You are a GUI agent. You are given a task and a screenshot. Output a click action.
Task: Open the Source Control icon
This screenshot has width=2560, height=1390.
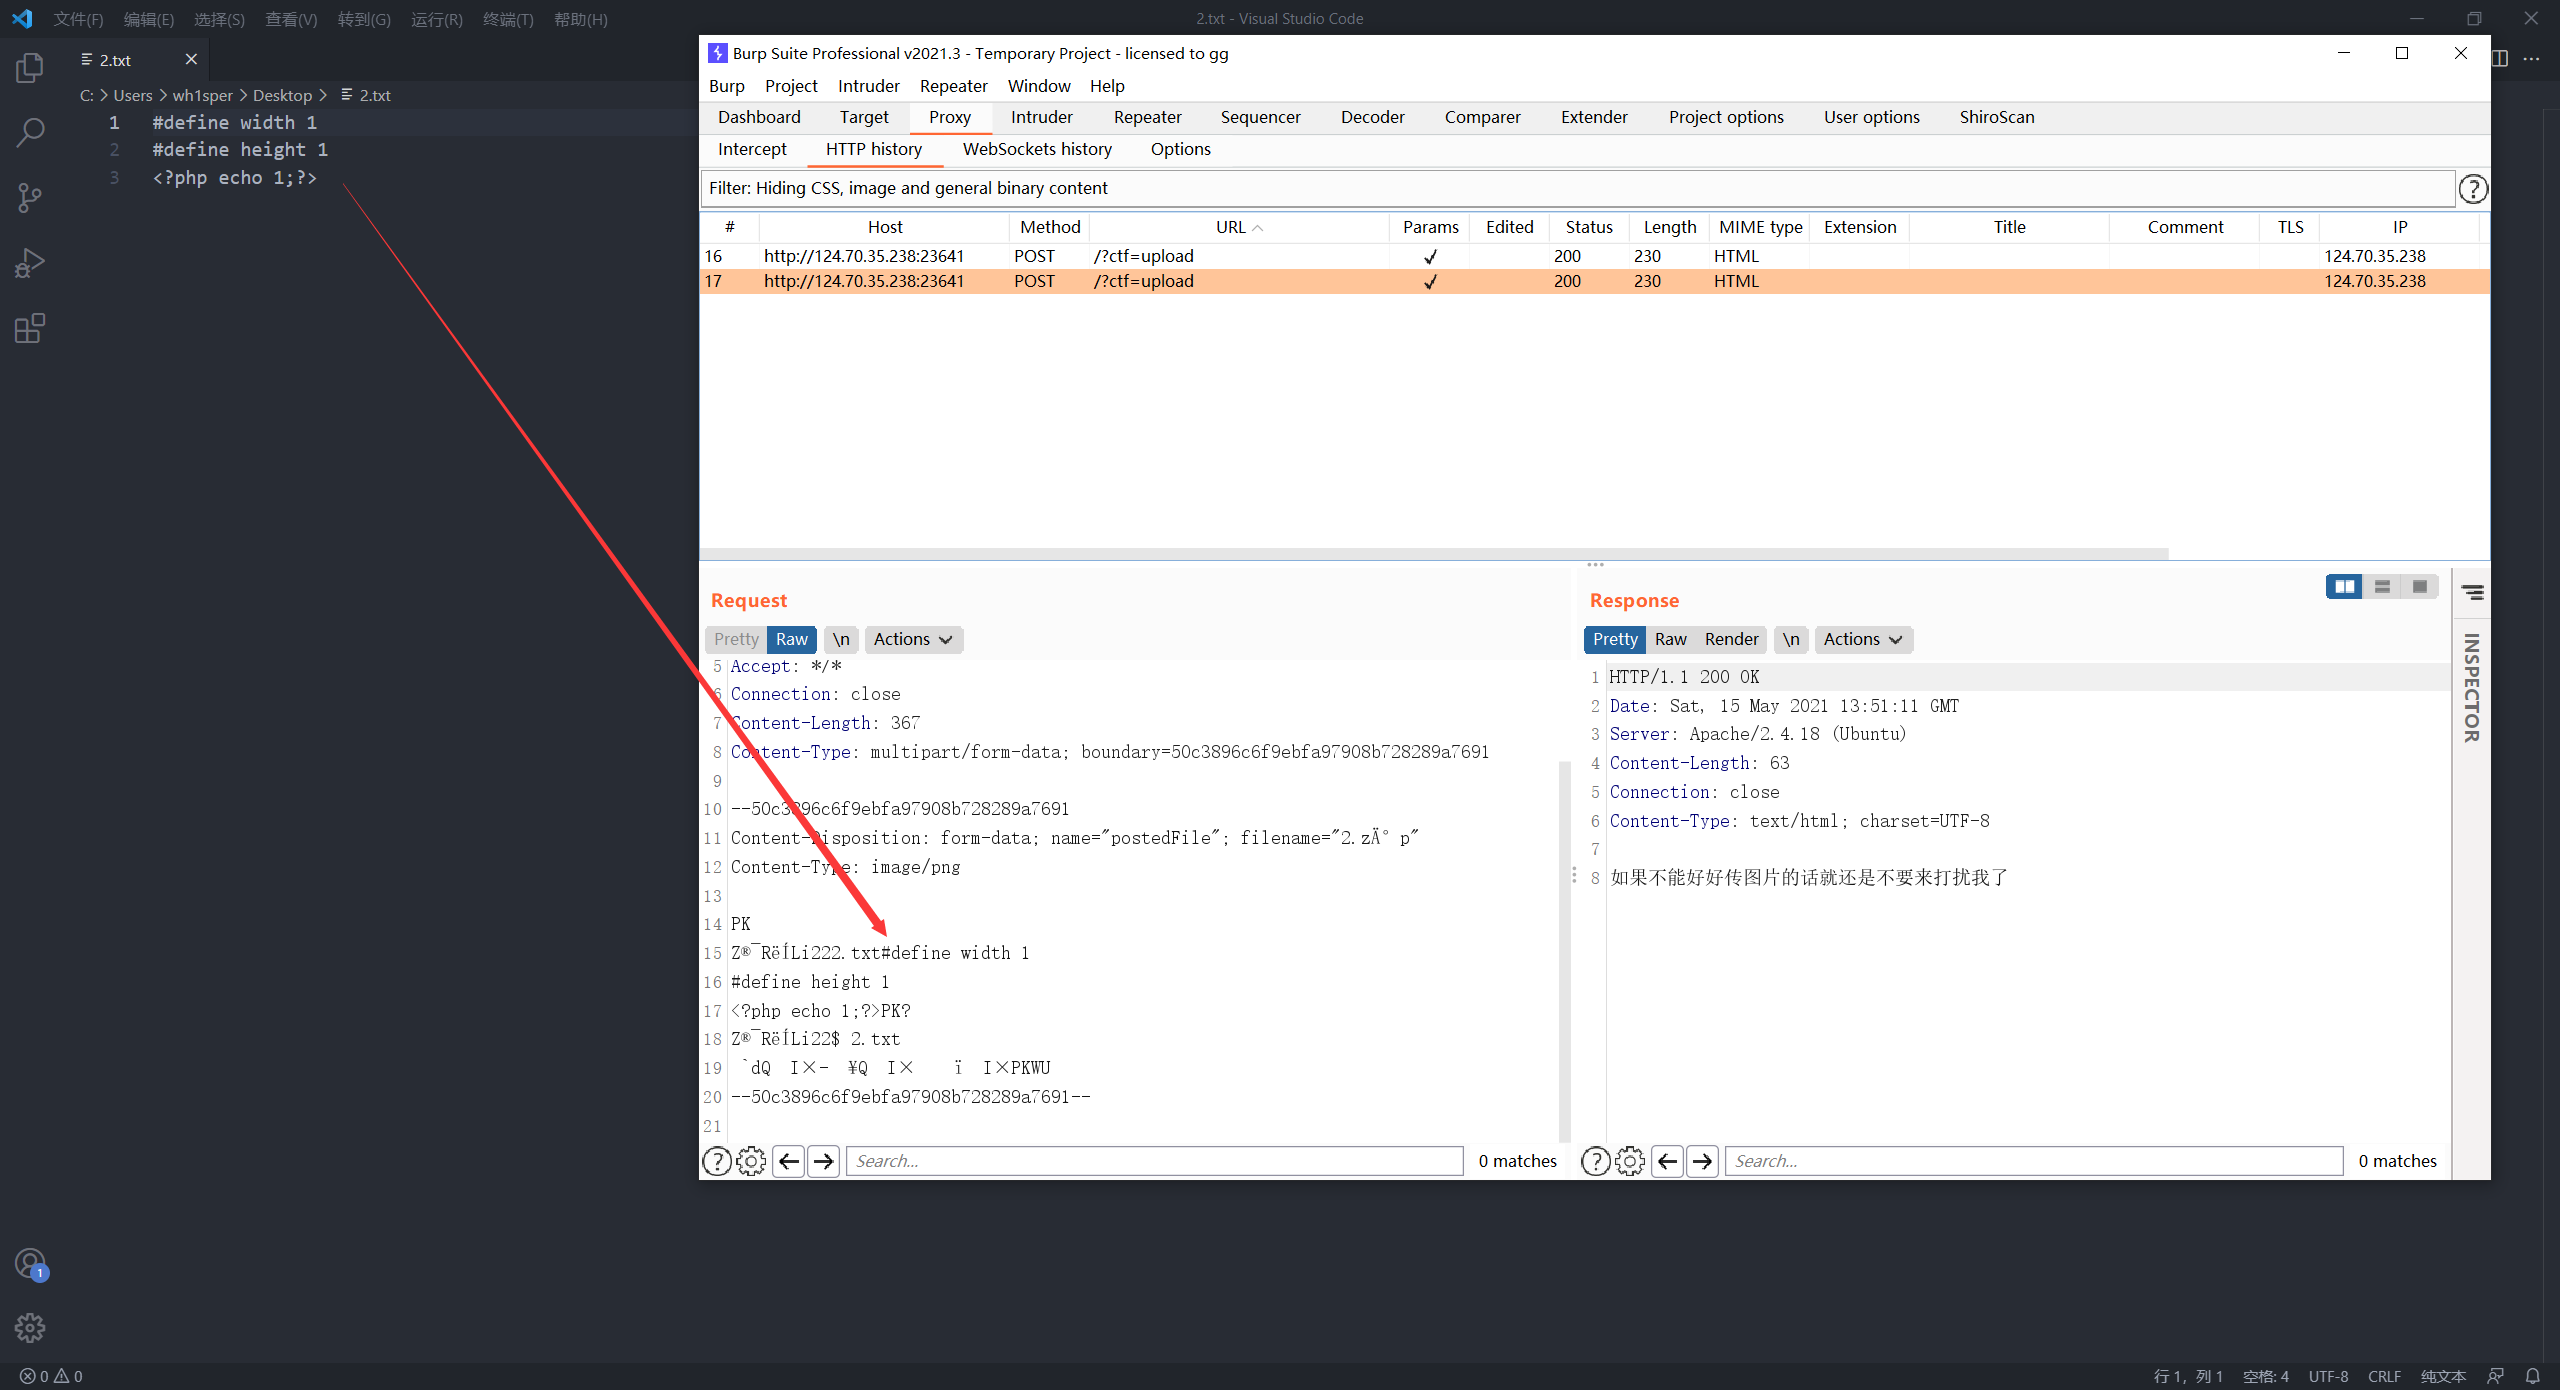coord(30,197)
